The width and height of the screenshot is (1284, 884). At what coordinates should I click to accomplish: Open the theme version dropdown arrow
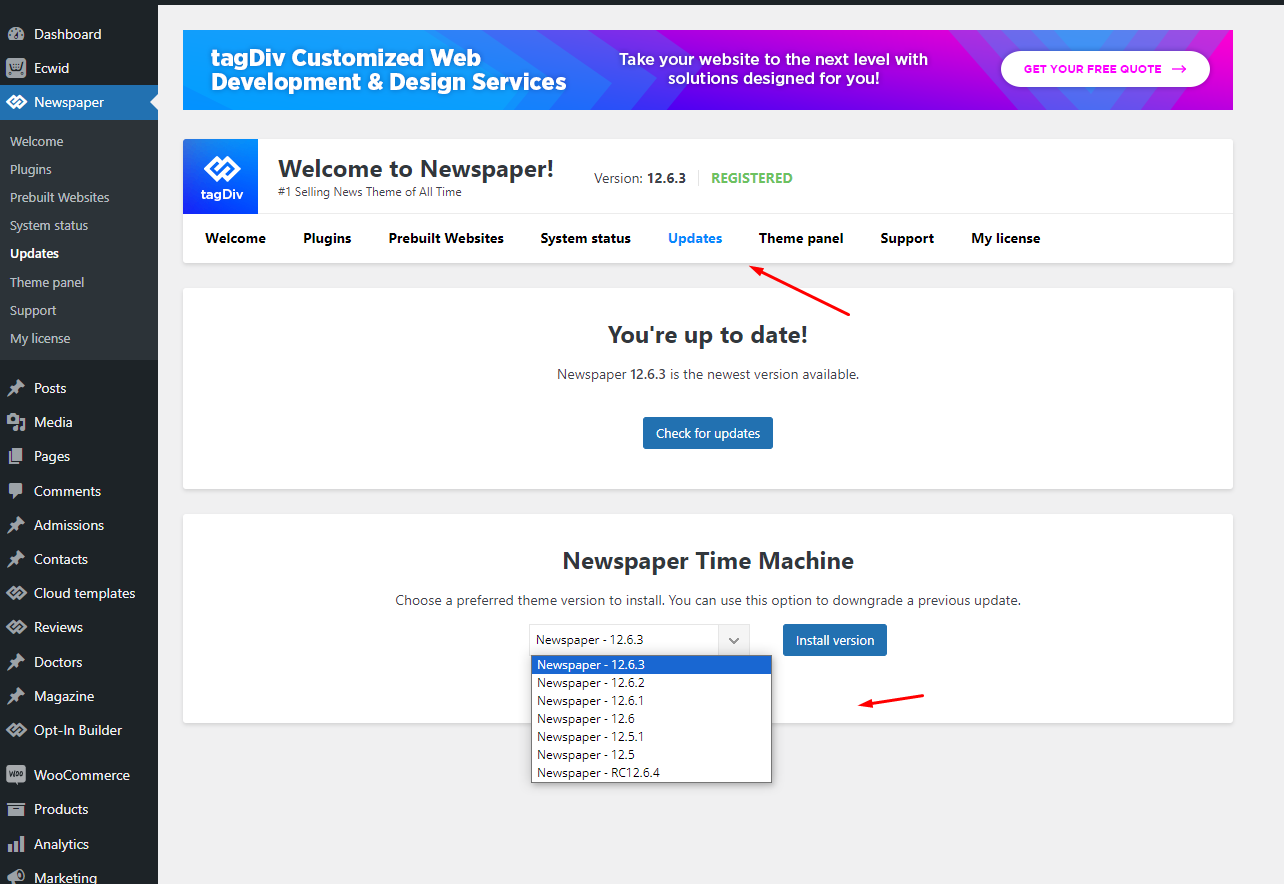734,640
